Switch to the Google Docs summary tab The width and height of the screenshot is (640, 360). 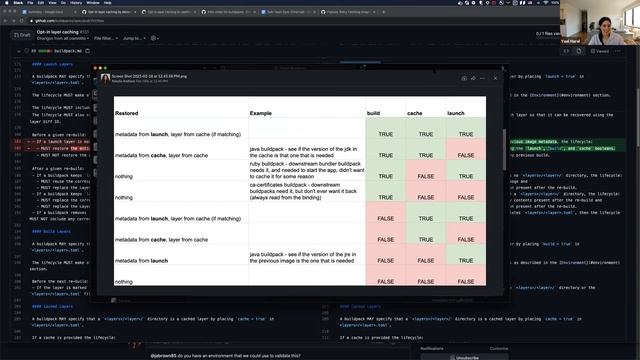[x=49, y=12]
